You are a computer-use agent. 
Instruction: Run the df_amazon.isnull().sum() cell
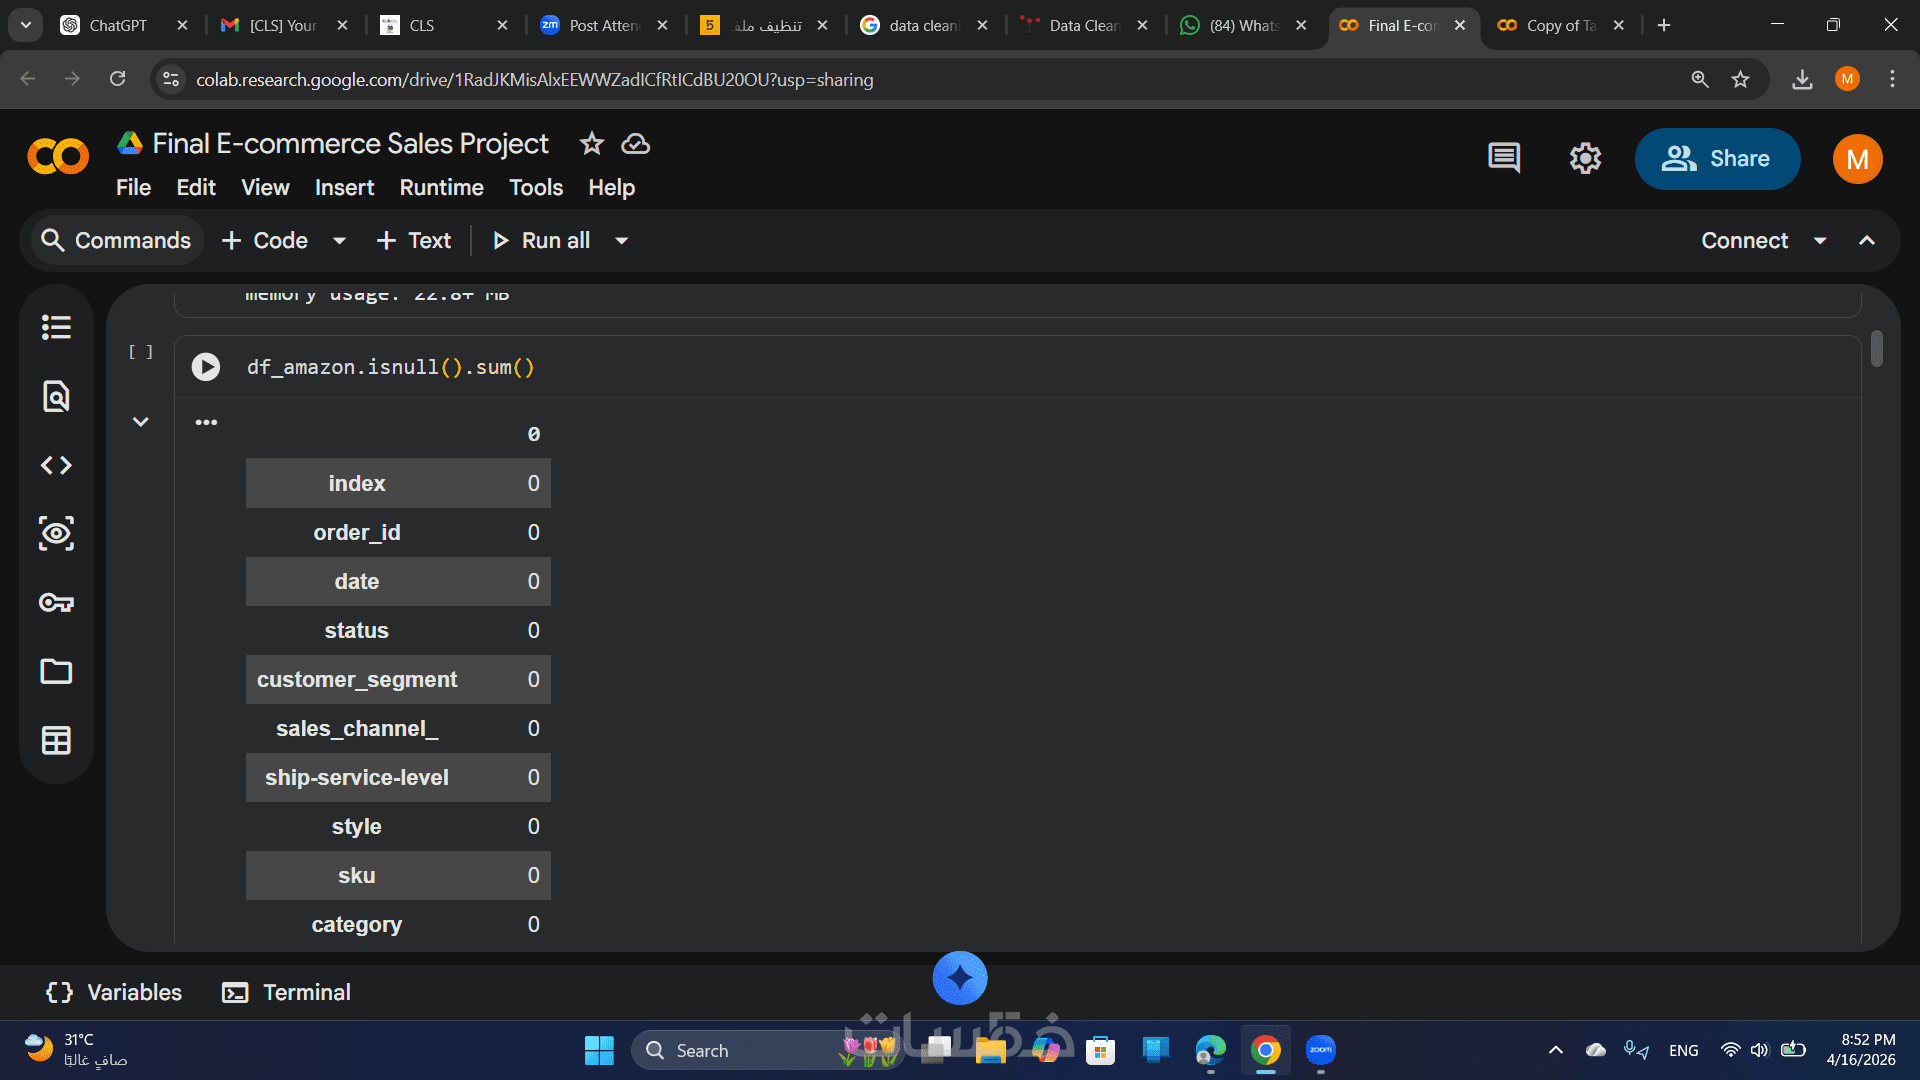tap(206, 367)
